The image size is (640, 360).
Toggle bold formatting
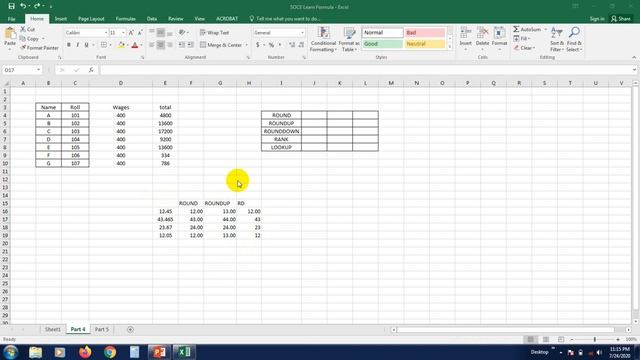69,45
